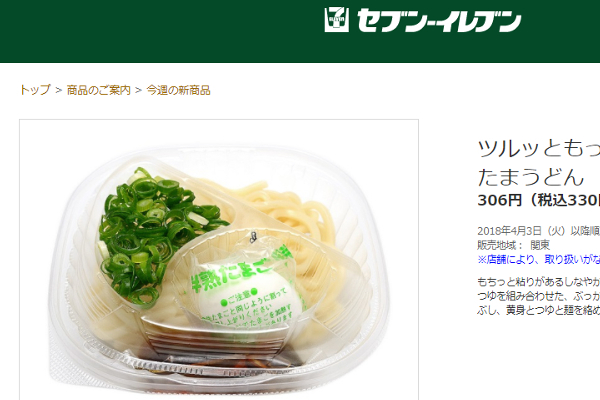The height and width of the screenshot is (400, 600).
Task: Click the blue ※店舗により notice text
Action: (539, 259)
